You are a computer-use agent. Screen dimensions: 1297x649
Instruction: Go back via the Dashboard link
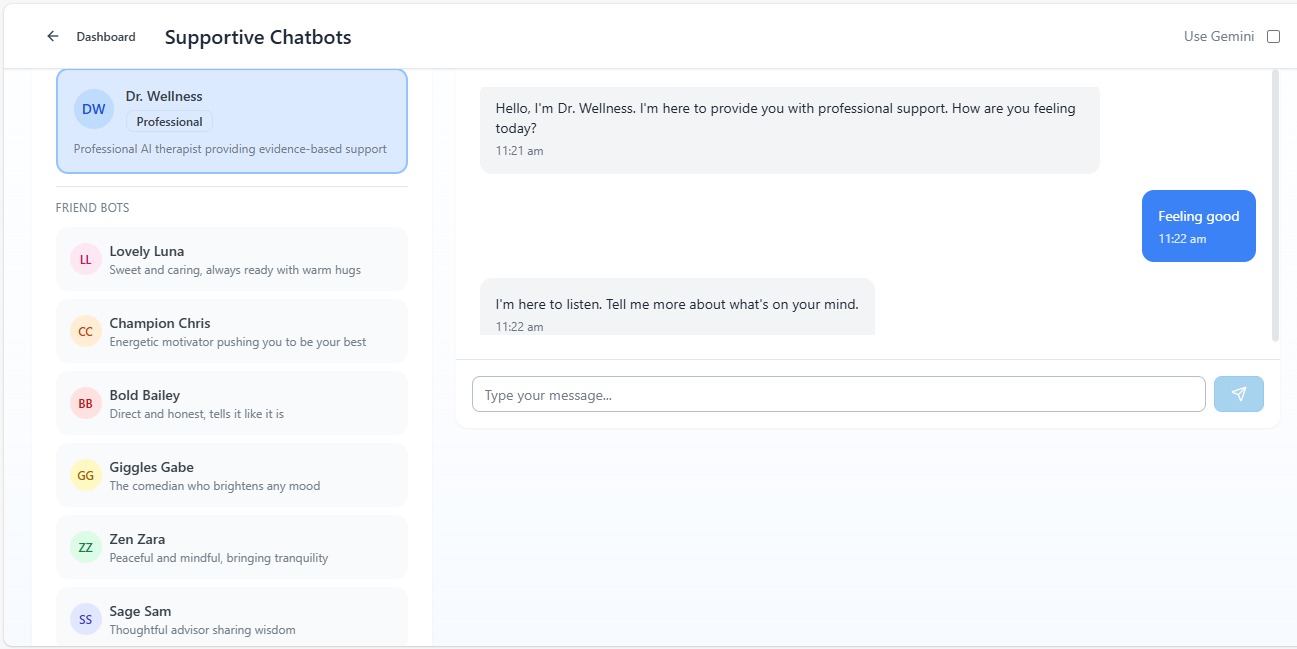coord(105,37)
